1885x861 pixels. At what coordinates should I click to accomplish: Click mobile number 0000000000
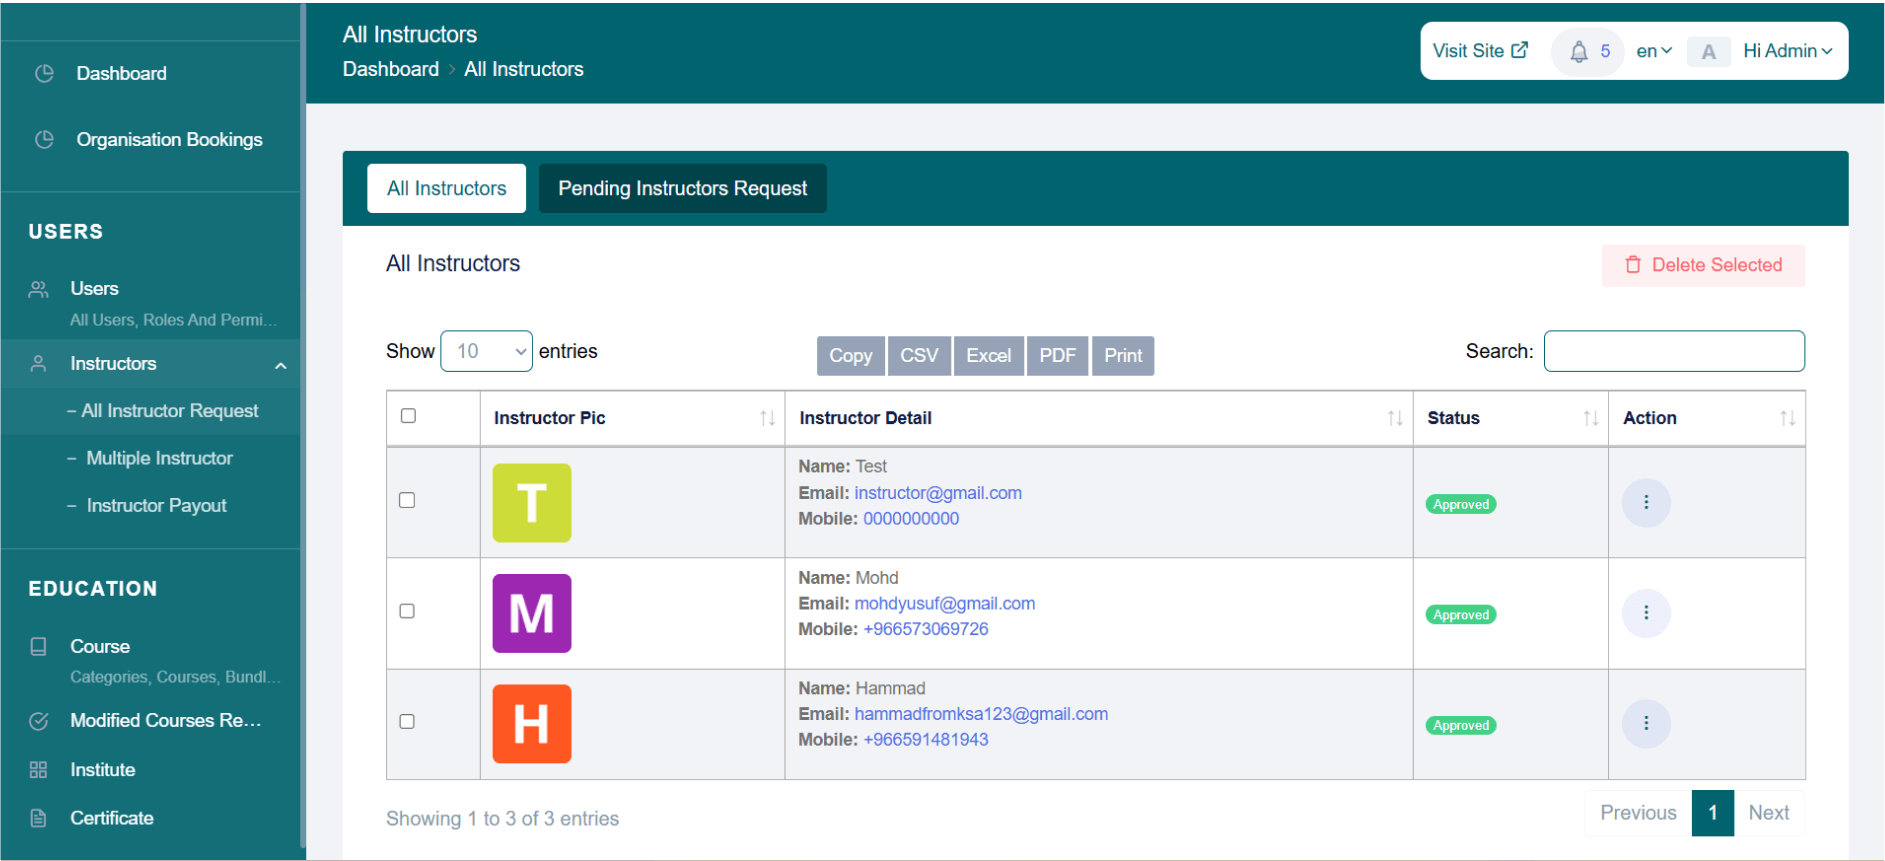click(911, 519)
